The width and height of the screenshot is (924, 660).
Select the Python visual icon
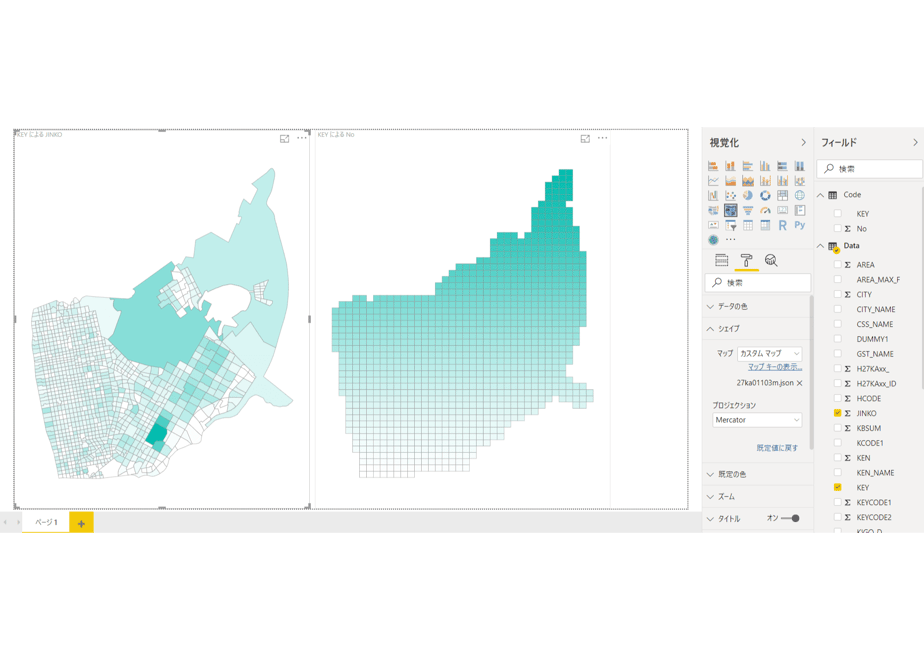[x=800, y=225]
